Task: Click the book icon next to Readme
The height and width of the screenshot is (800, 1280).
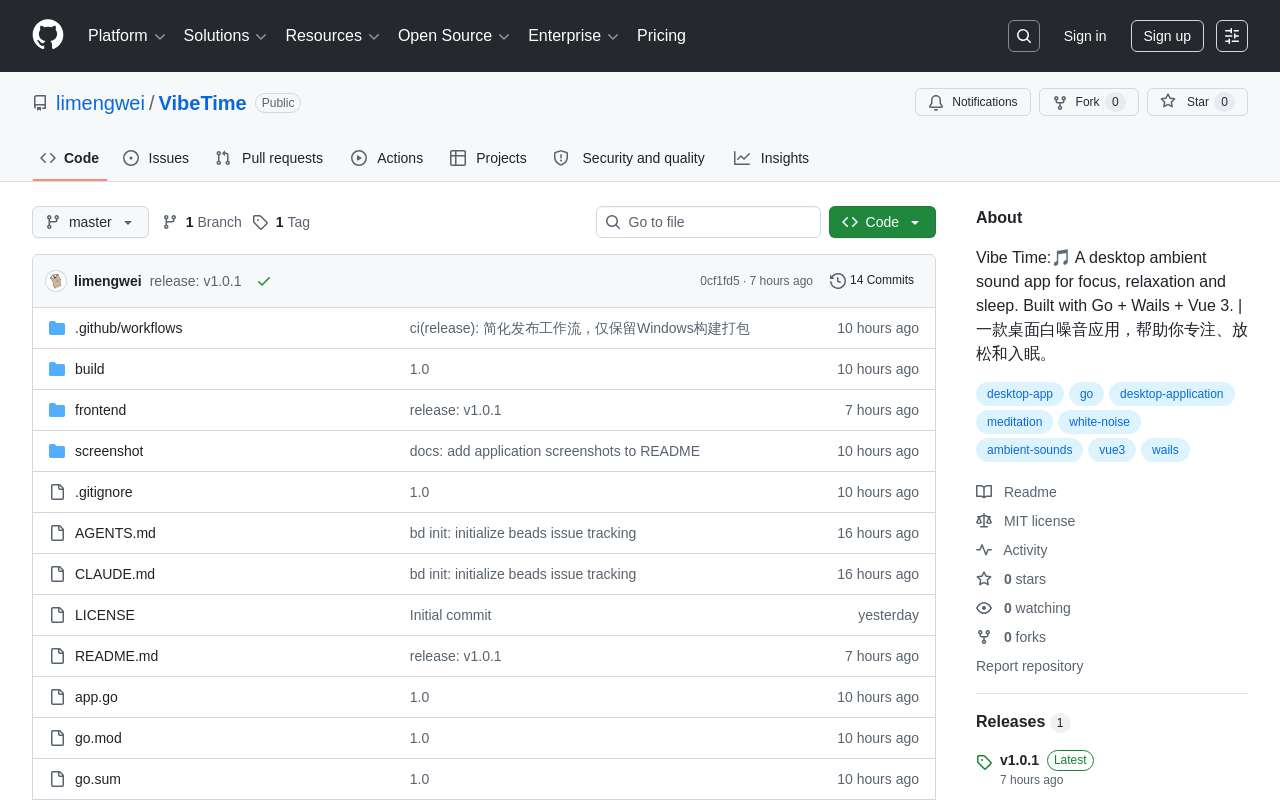Action: point(984,492)
